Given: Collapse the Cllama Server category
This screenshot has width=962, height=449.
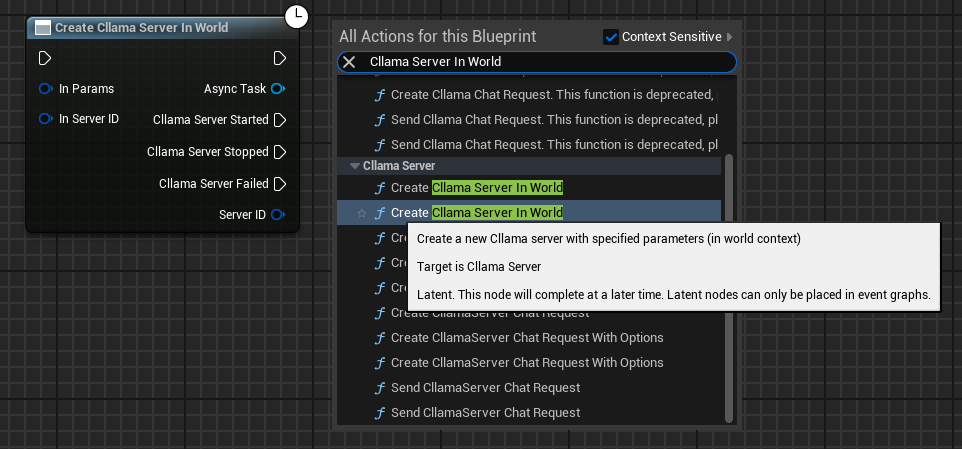Looking at the screenshot, I should pos(355,166).
